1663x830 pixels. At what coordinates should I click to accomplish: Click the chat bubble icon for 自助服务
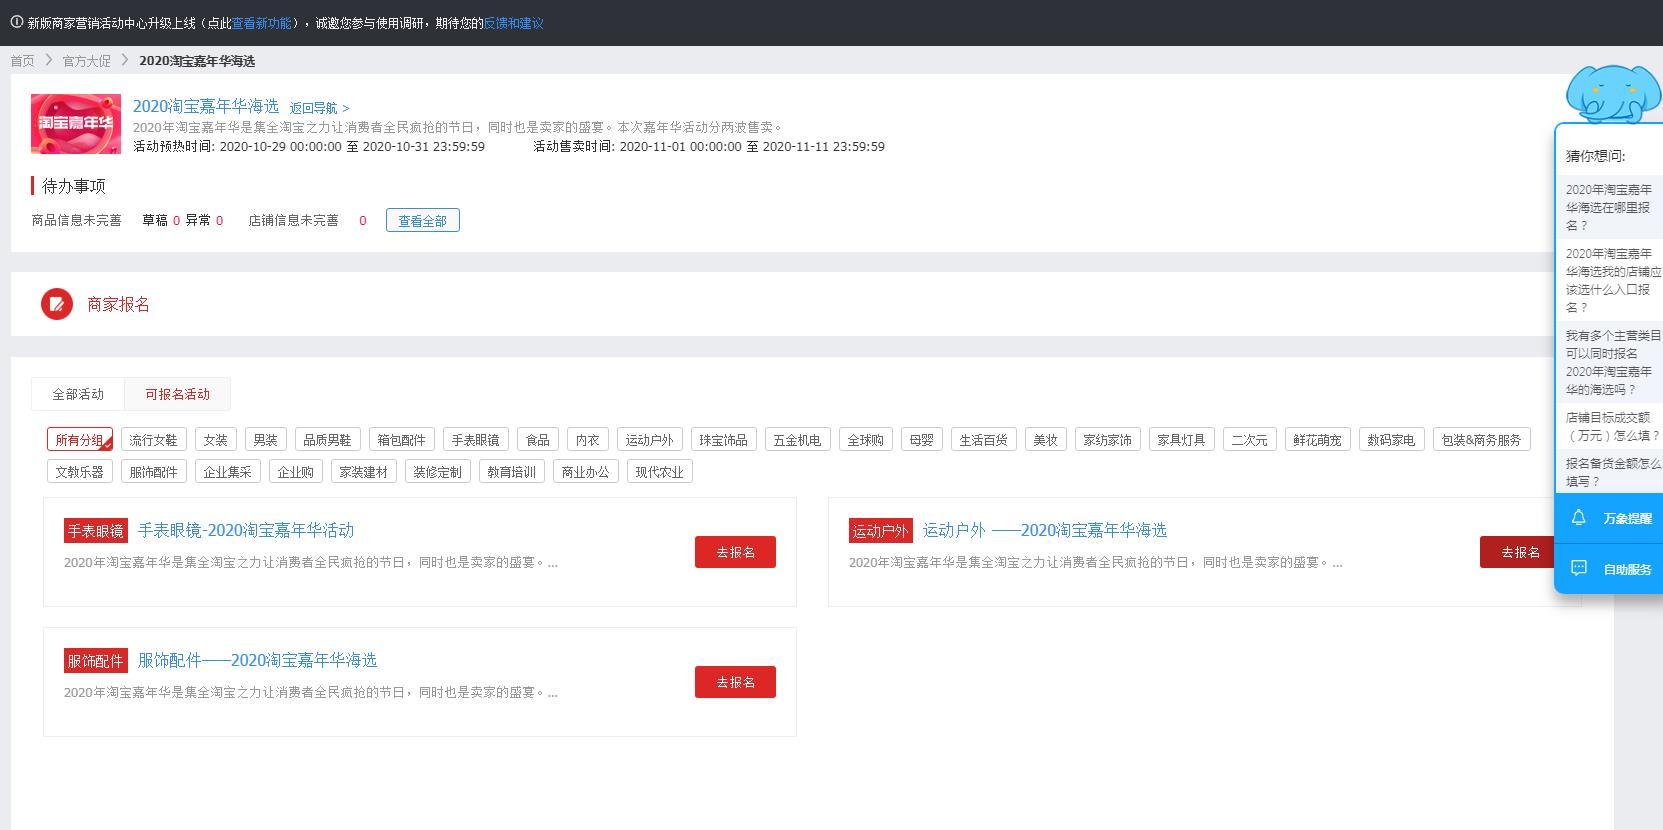point(1579,568)
